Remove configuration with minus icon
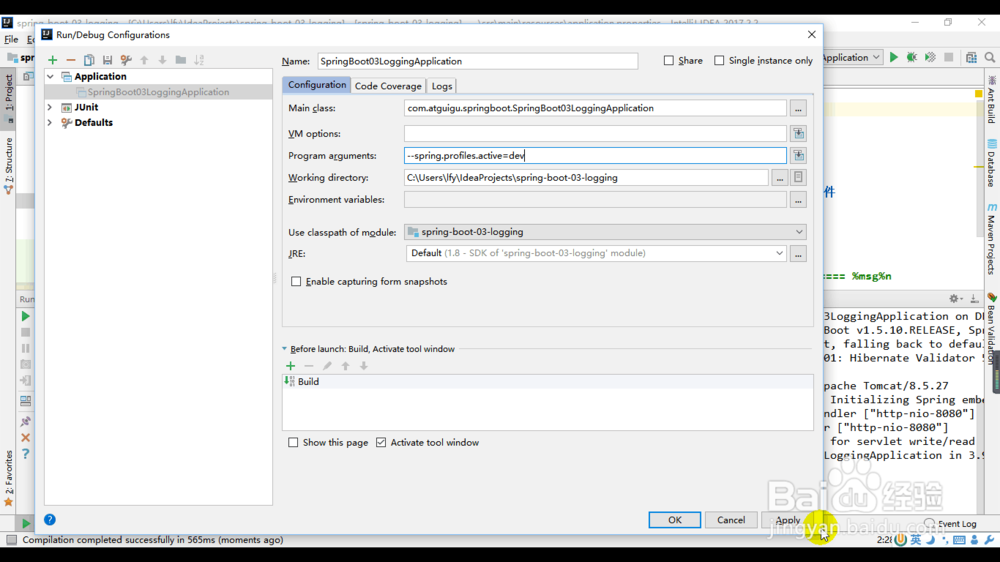1000x562 pixels. [71, 60]
